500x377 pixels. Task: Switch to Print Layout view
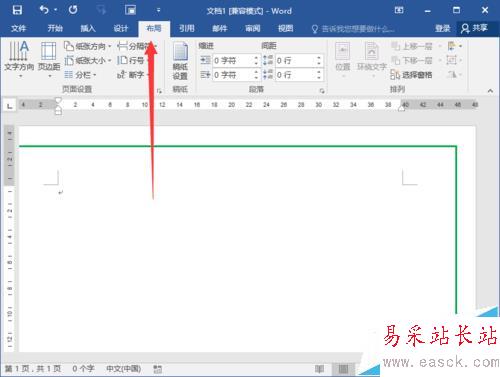343,369
